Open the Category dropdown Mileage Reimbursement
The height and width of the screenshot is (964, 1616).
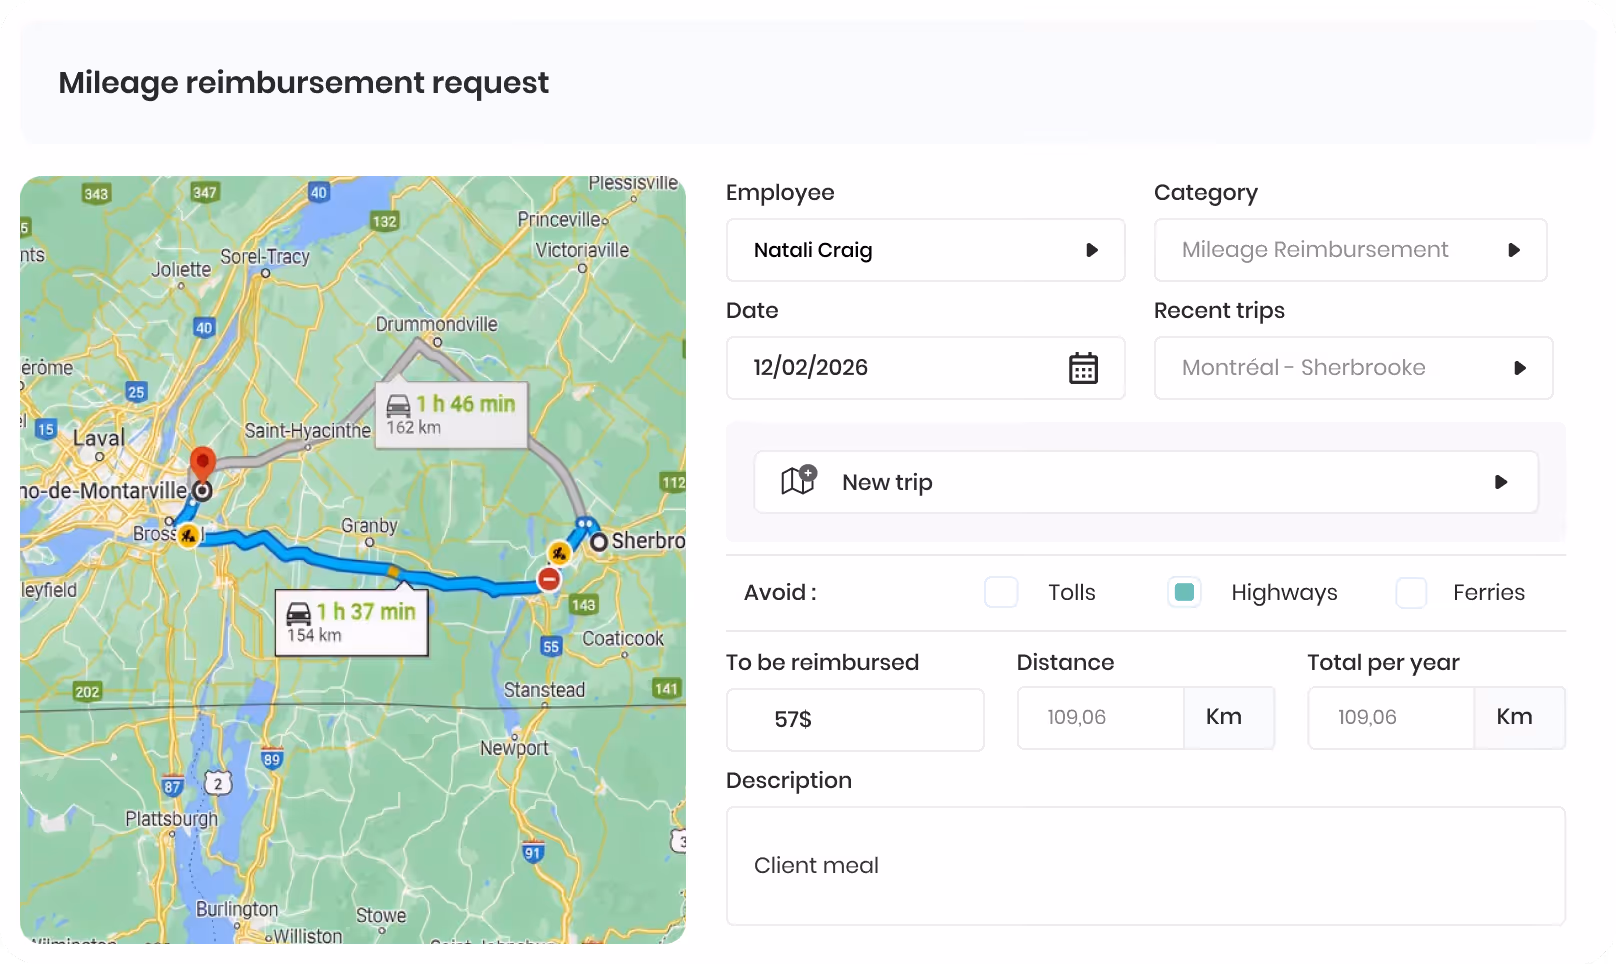coord(1350,250)
